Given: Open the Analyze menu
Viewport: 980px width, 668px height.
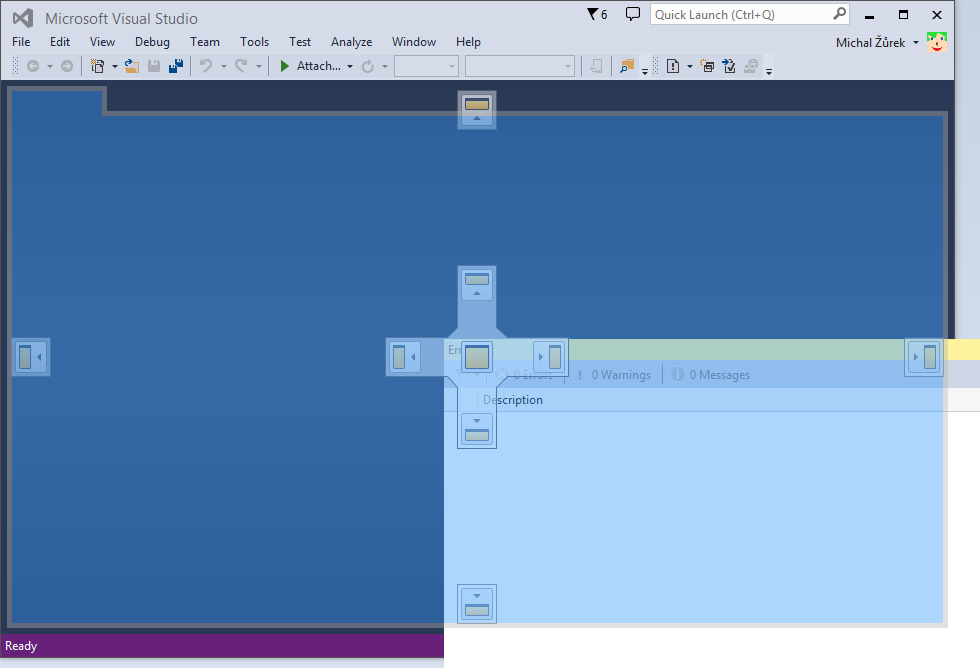Looking at the screenshot, I should (x=351, y=42).
